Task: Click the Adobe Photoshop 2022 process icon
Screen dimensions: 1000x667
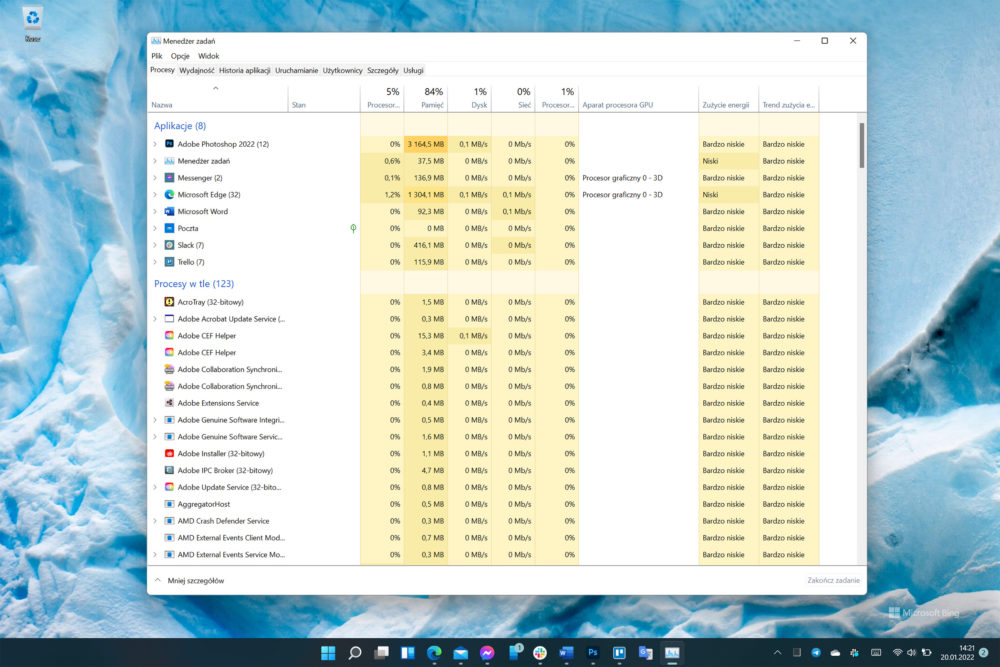Action: [x=169, y=144]
